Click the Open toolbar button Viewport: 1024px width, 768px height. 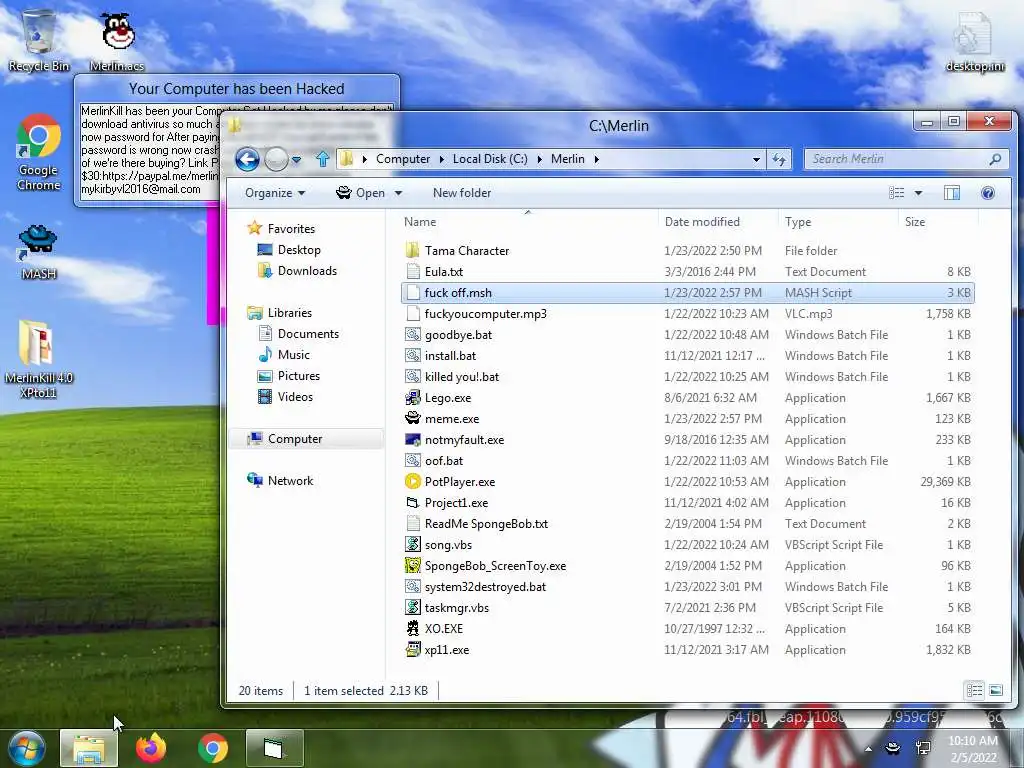[360, 193]
